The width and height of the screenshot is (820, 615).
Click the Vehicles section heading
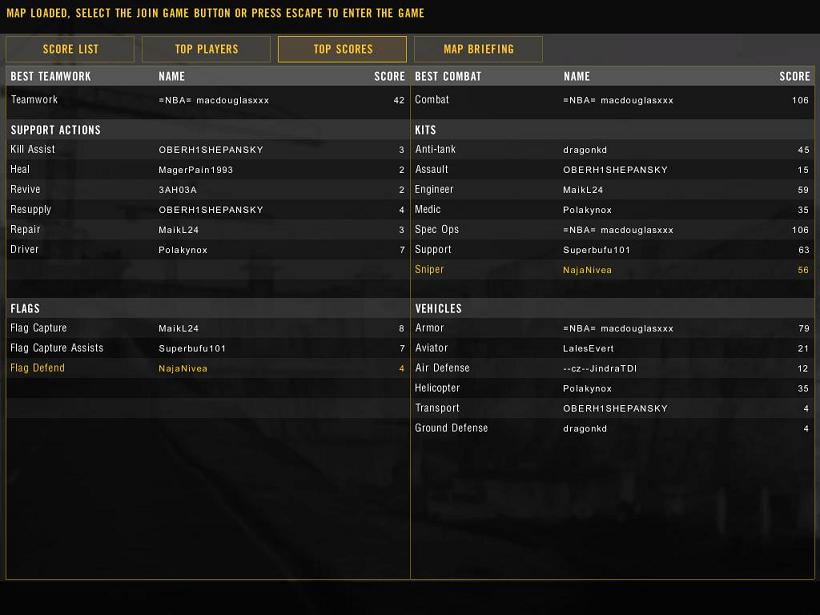(x=438, y=308)
